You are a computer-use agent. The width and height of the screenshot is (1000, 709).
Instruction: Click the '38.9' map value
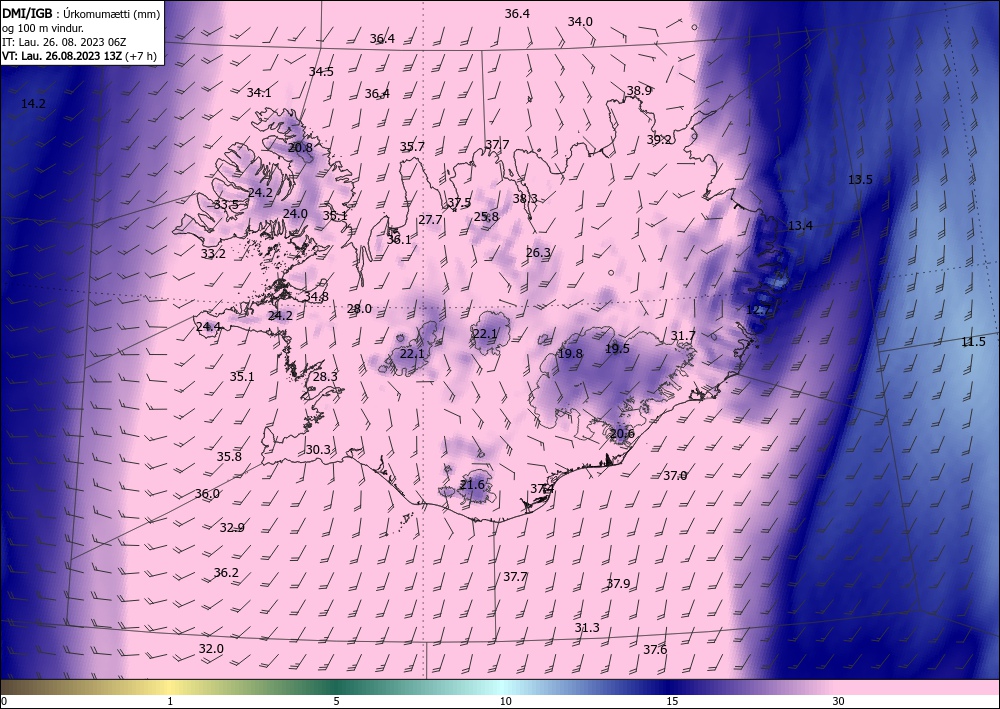[x=638, y=91]
